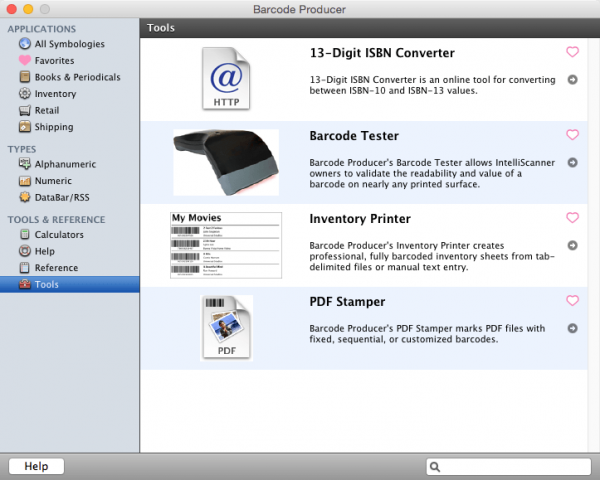
Task: Open 13-Digit ISBN Converter via arrow button
Action: coord(572,80)
